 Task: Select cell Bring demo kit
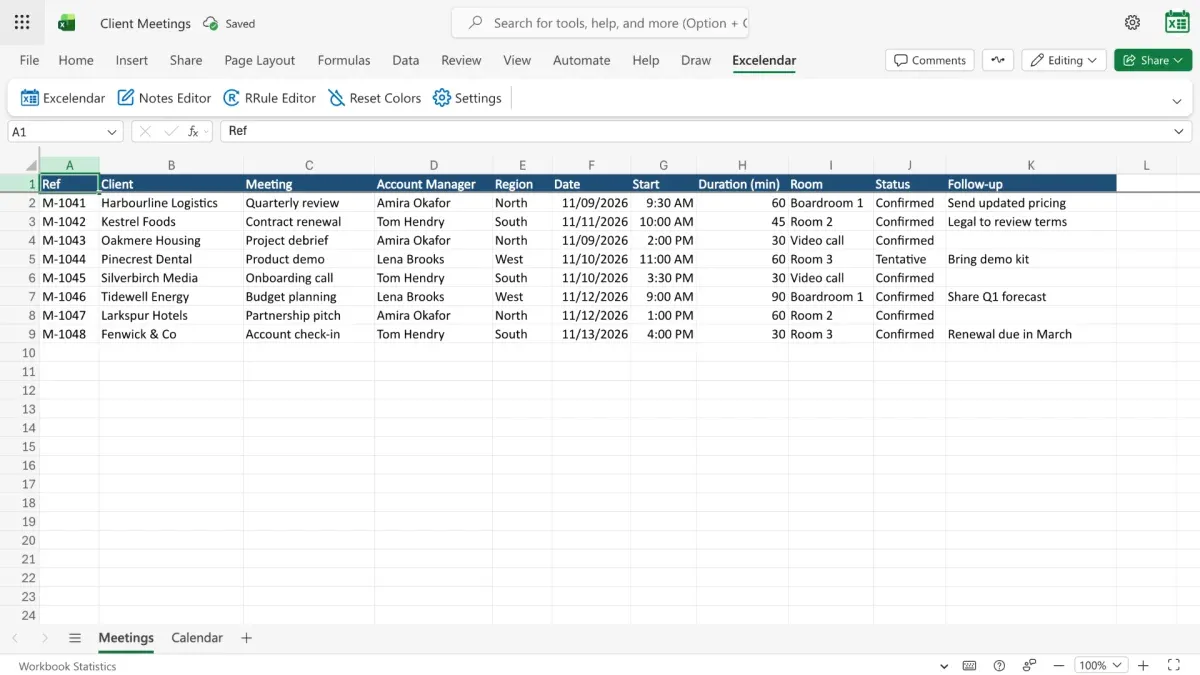coord(1031,259)
